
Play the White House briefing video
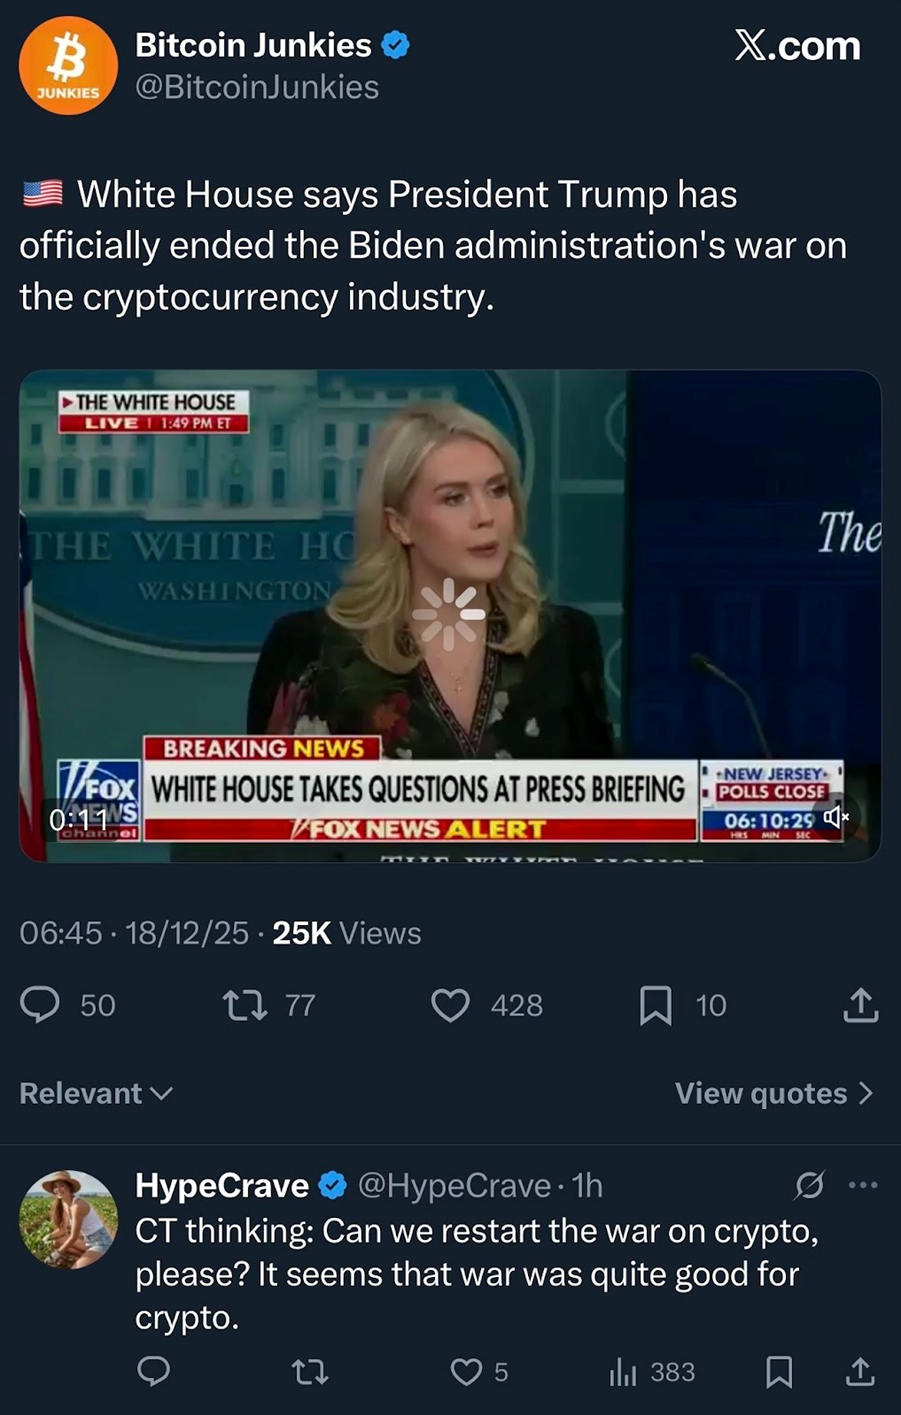(449, 613)
